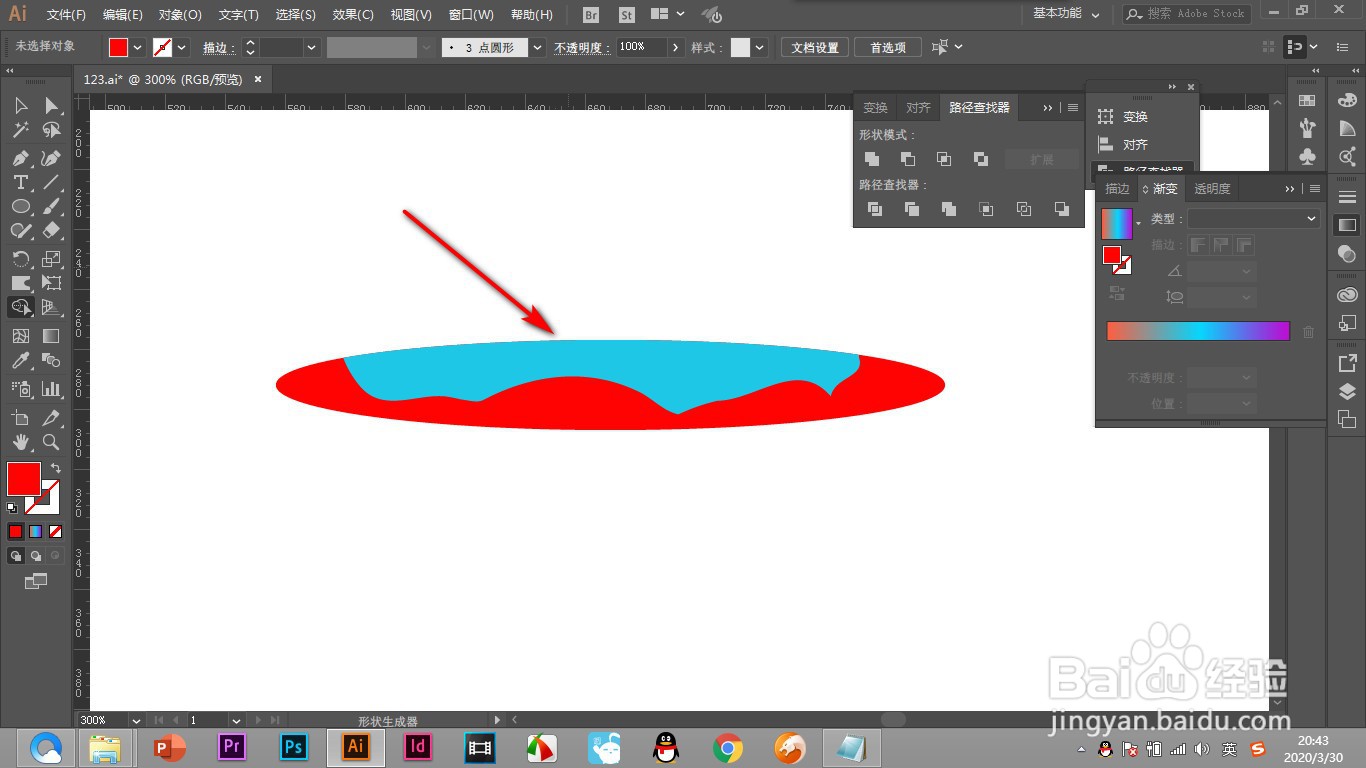1366x768 pixels.
Task: Open the 基本功能 workspace switcher
Action: click(1066, 14)
